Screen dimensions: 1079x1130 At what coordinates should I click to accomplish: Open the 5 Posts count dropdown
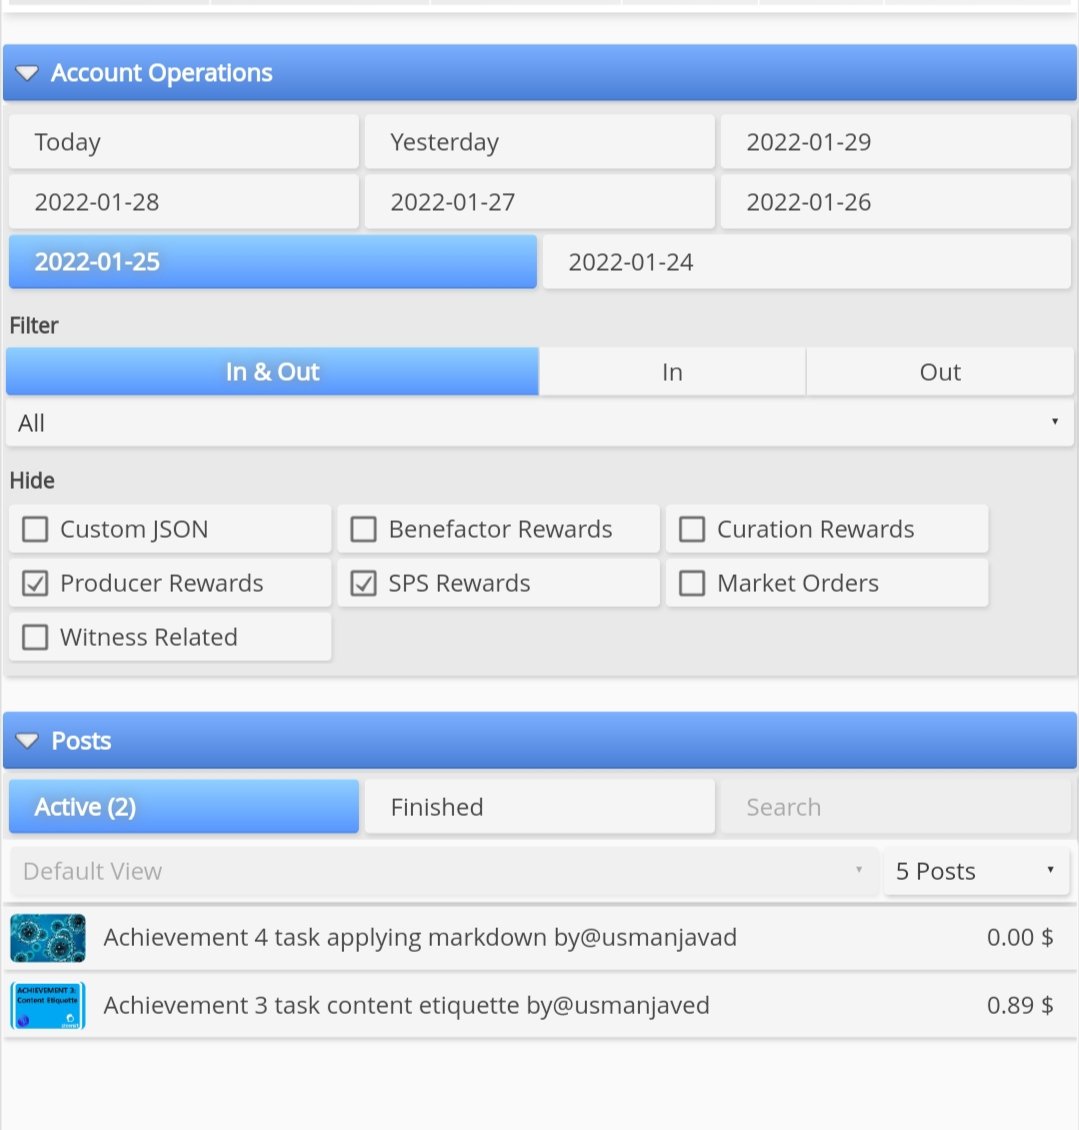[976, 871]
